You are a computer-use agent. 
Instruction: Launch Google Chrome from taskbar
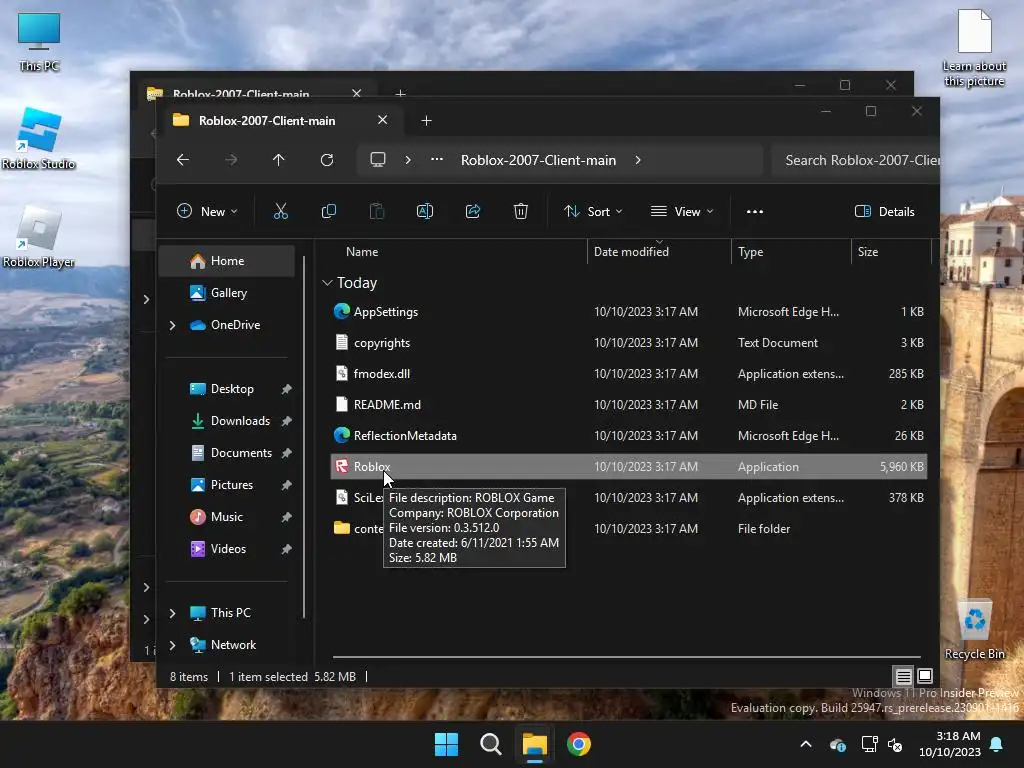[x=579, y=744]
